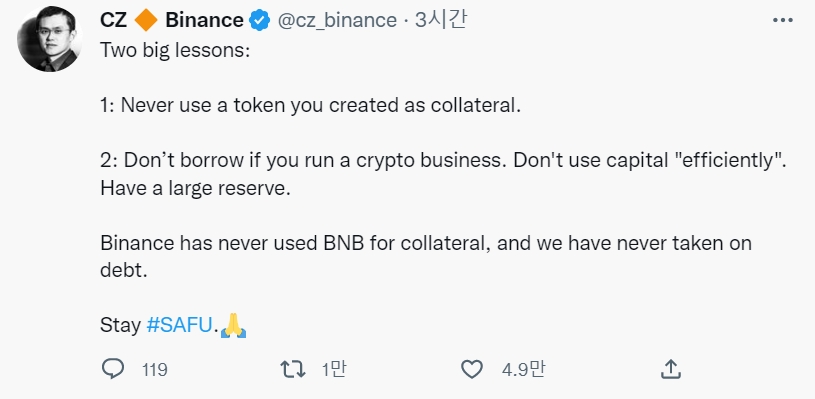Click the 1만 retweet count

[x=334, y=370]
